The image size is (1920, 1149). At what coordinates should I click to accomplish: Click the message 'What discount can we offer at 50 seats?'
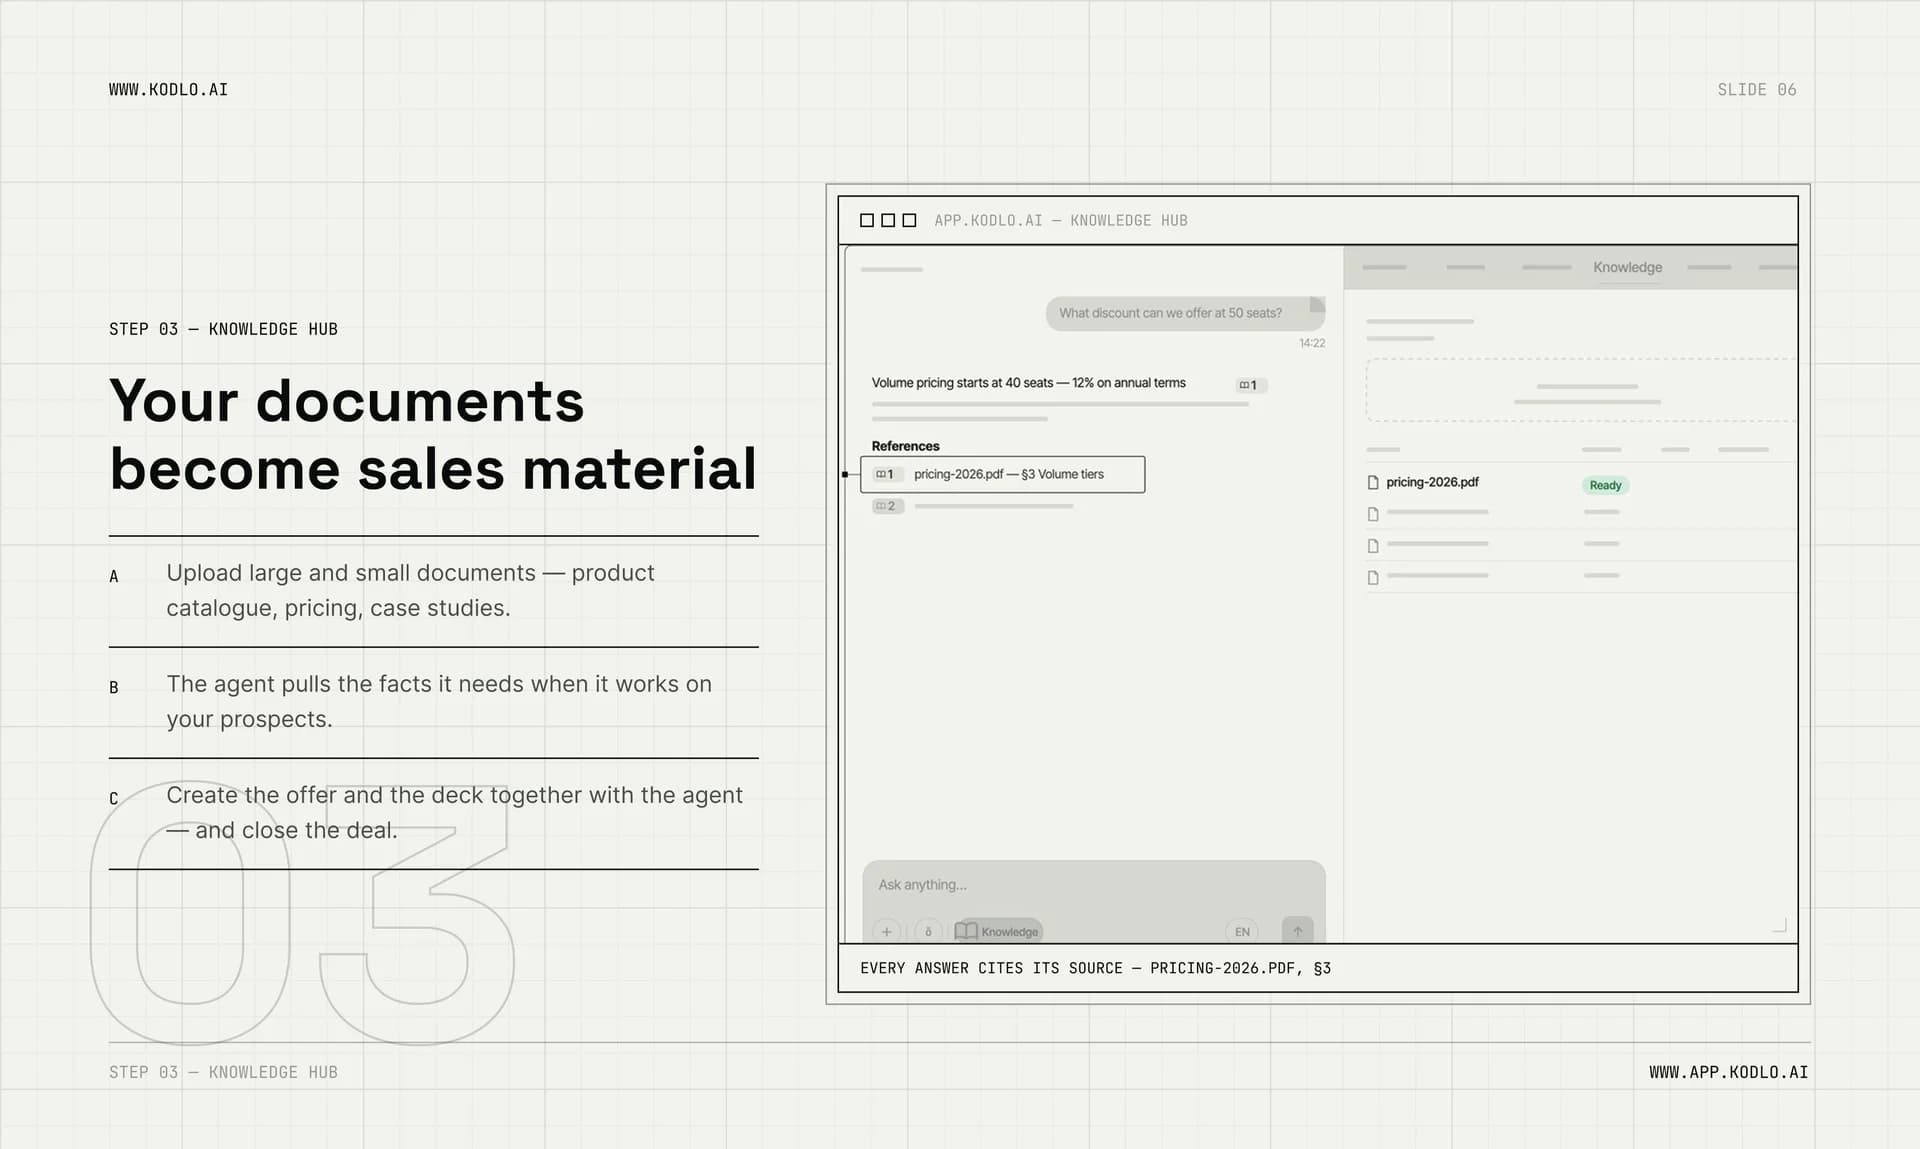click(x=1185, y=313)
